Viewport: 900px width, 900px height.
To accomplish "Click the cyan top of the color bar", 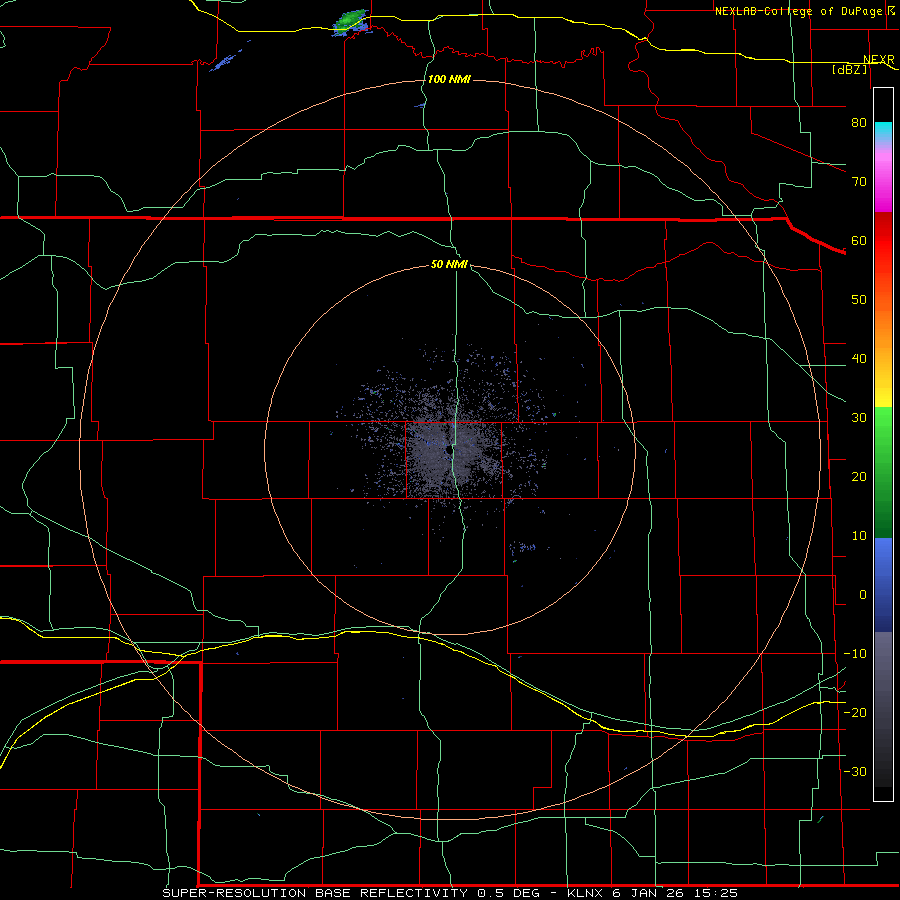I will pos(883,129).
